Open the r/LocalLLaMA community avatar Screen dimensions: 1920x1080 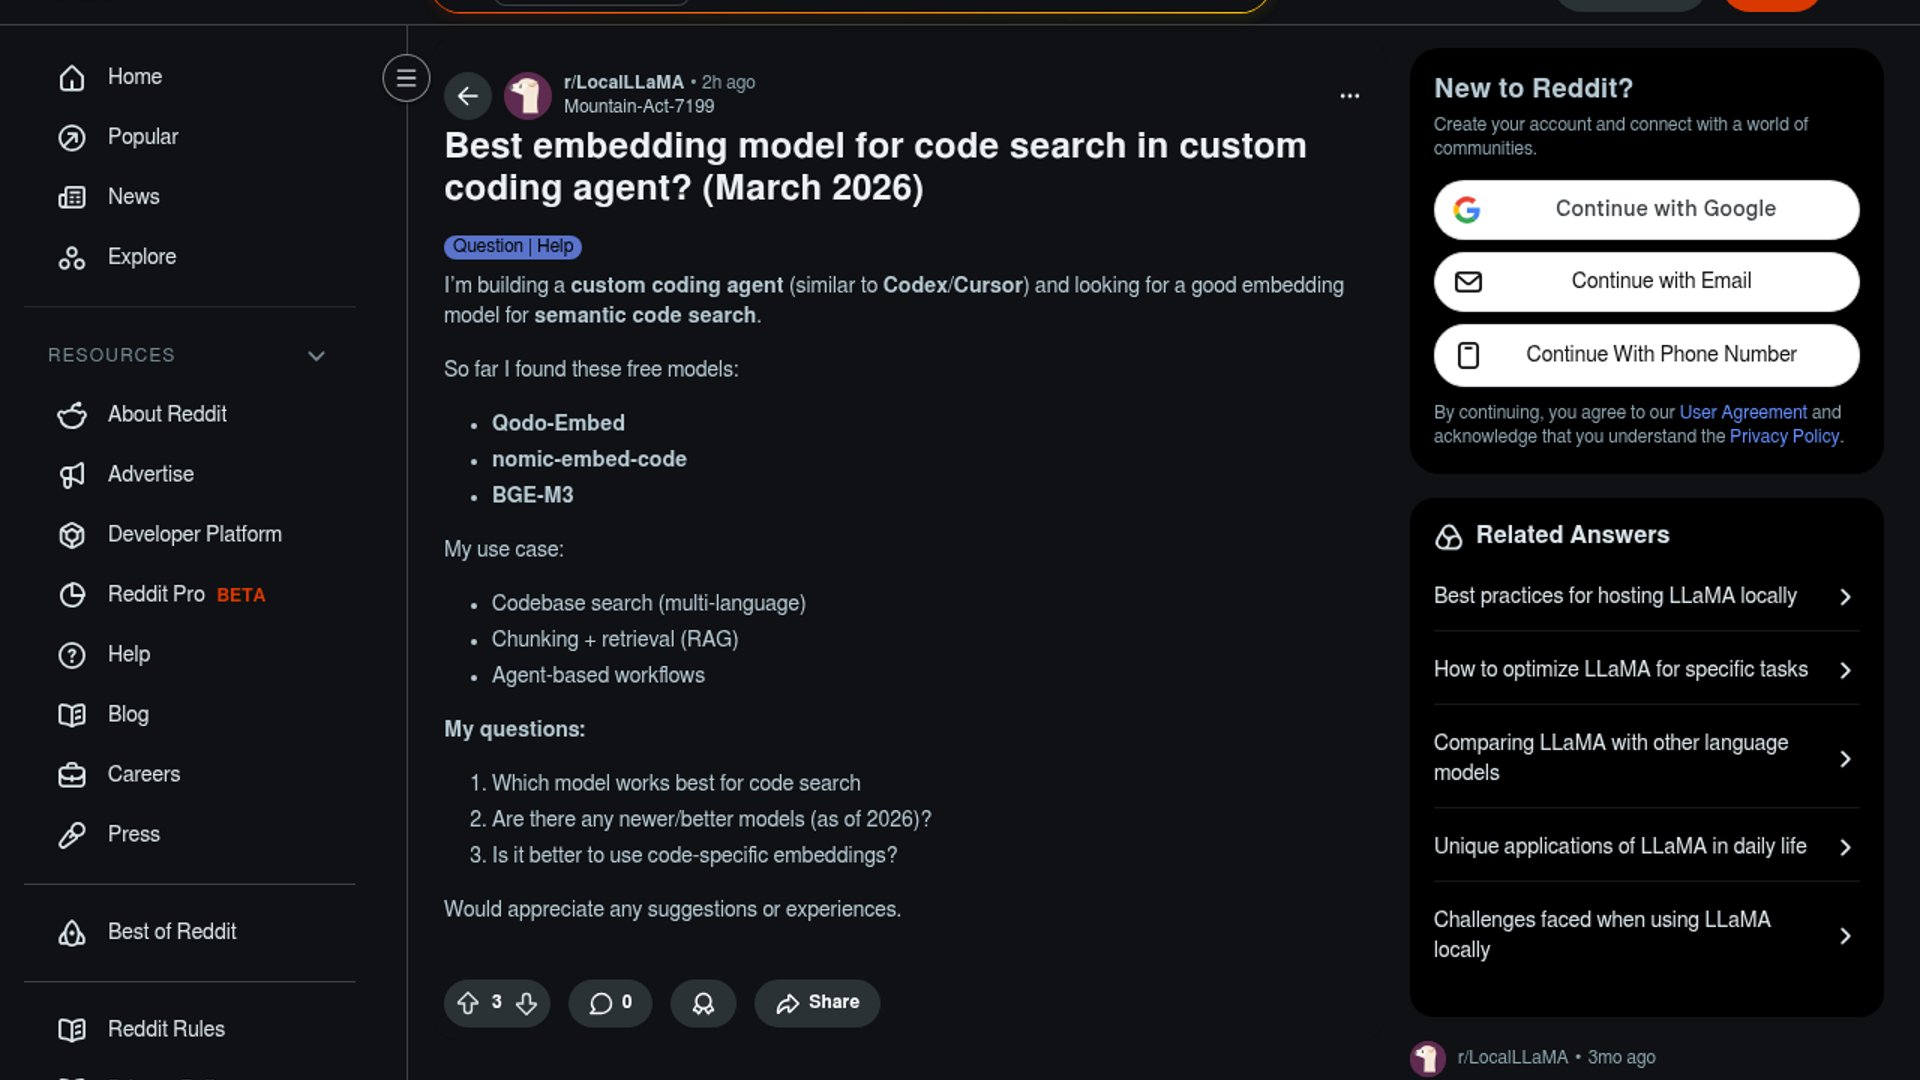pos(528,96)
